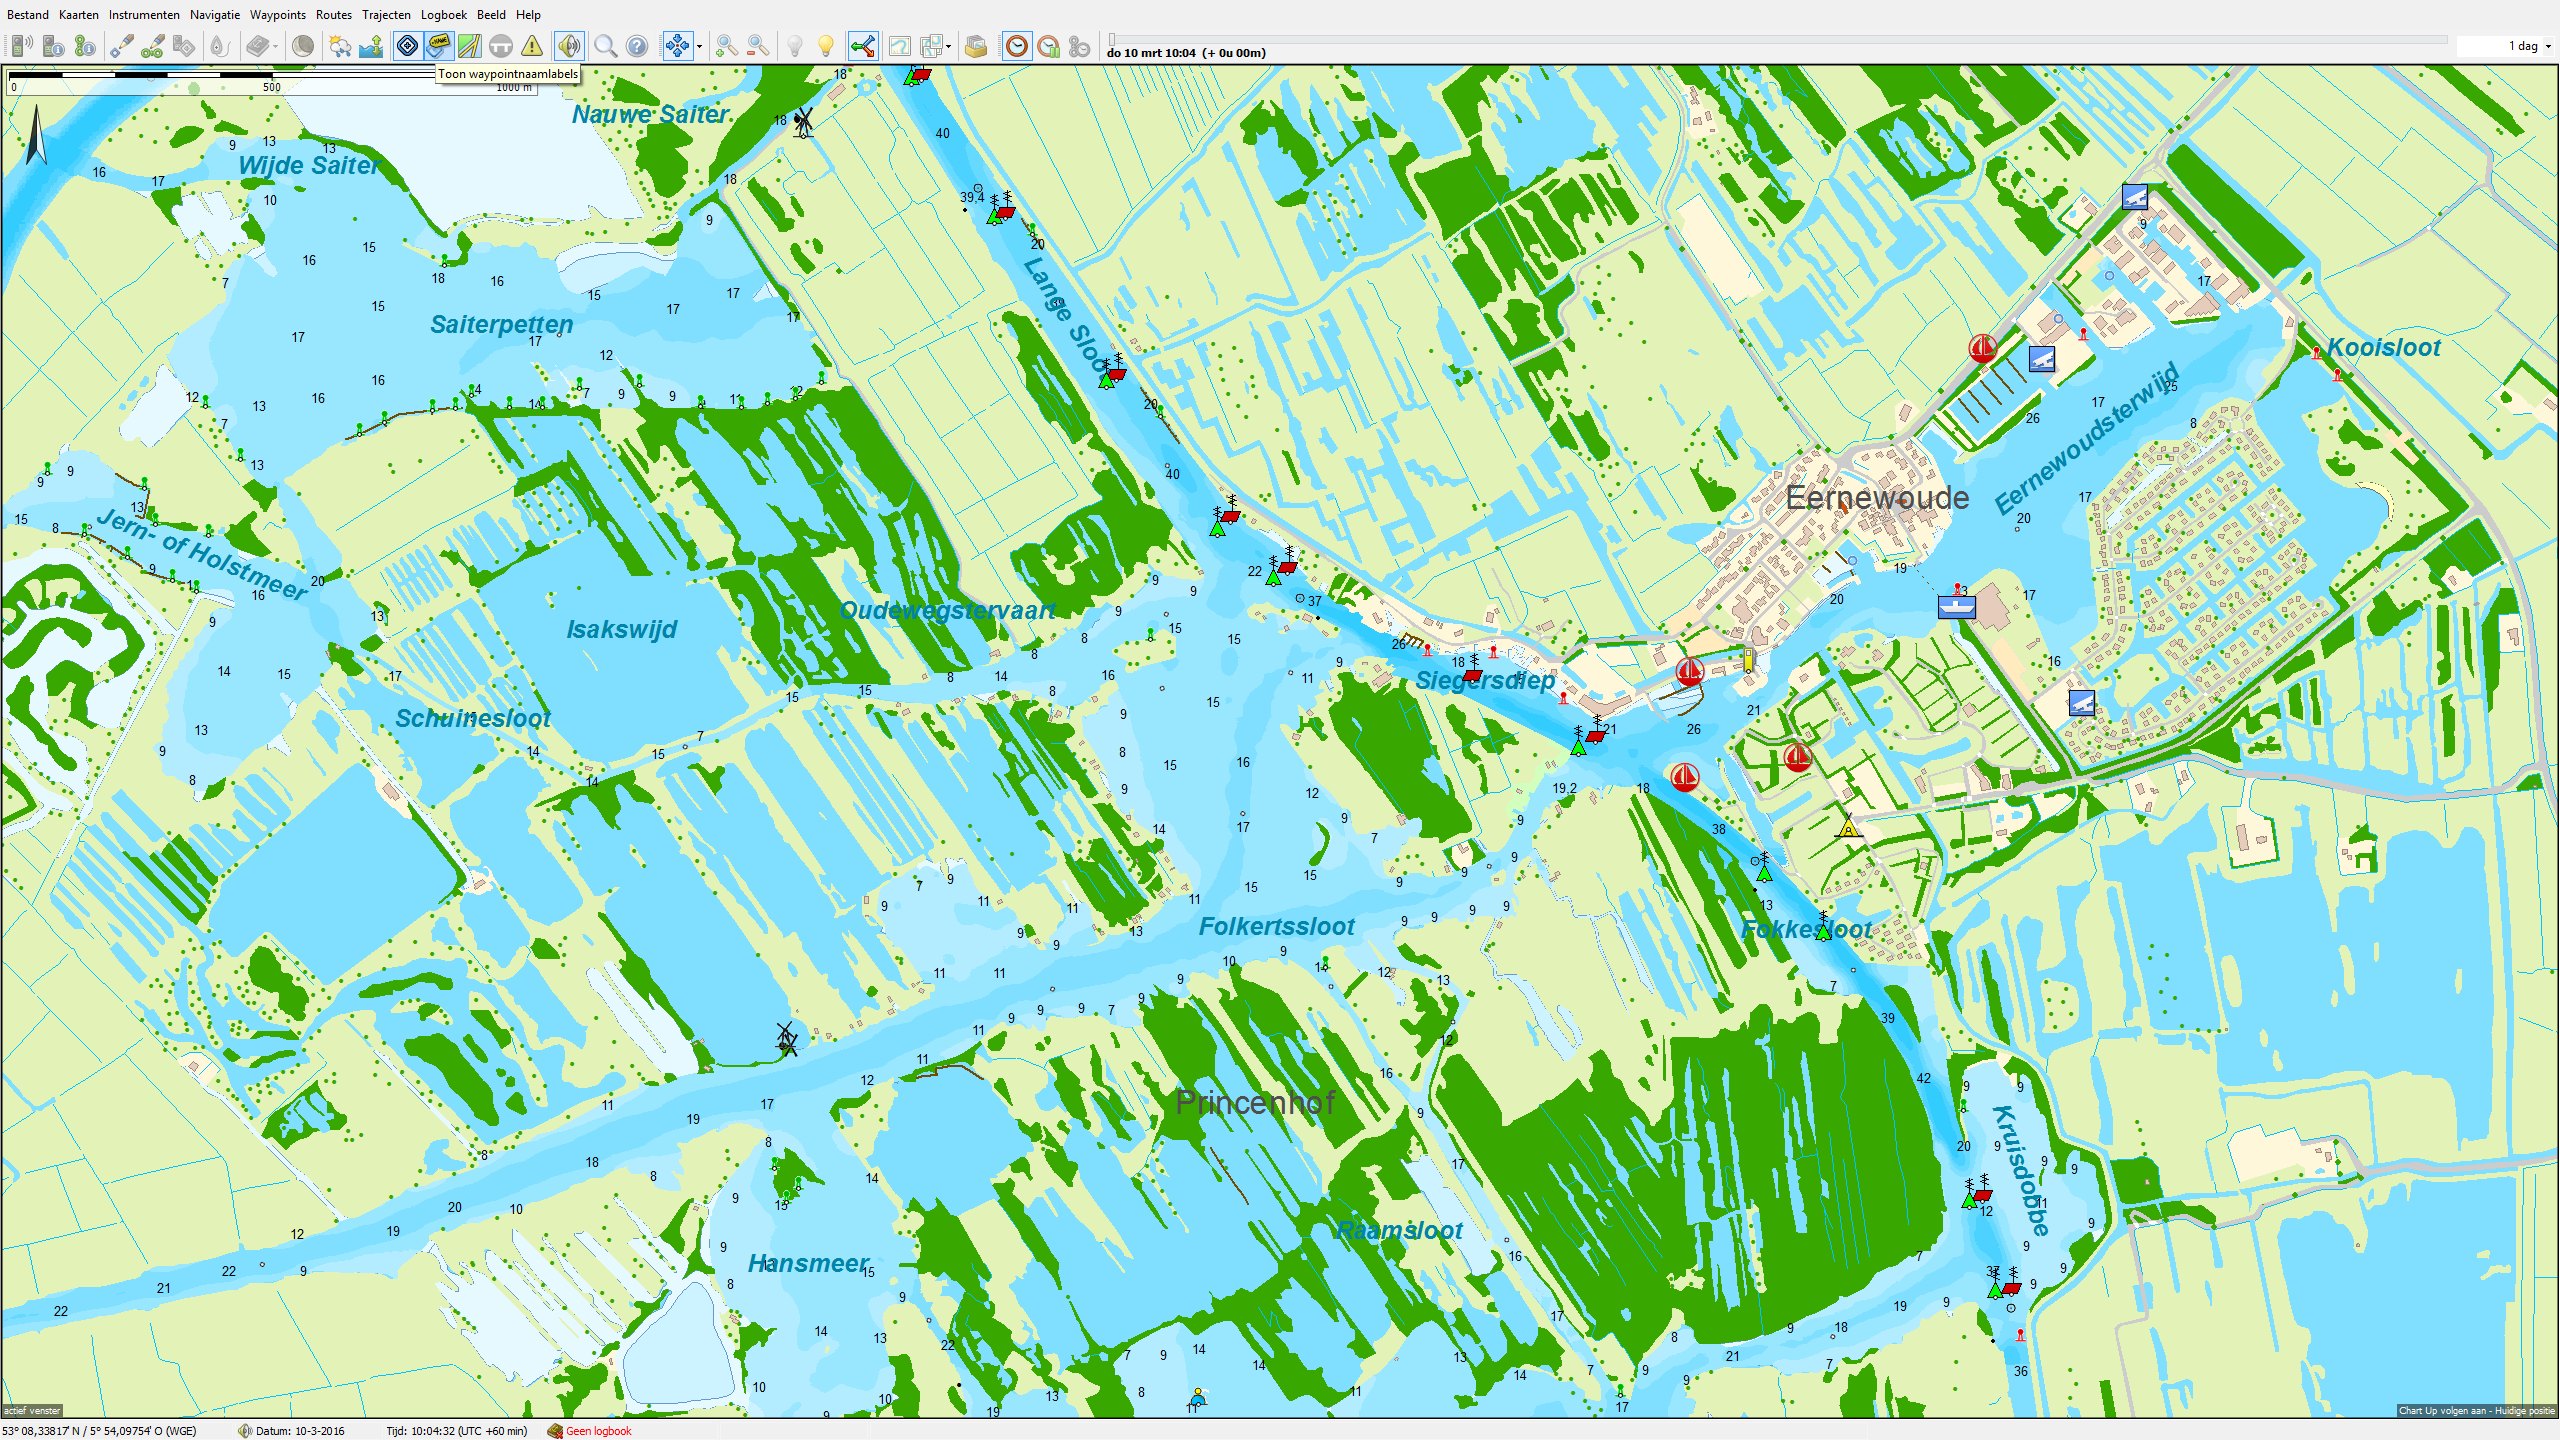Open the device info icon

[x=54, y=46]
